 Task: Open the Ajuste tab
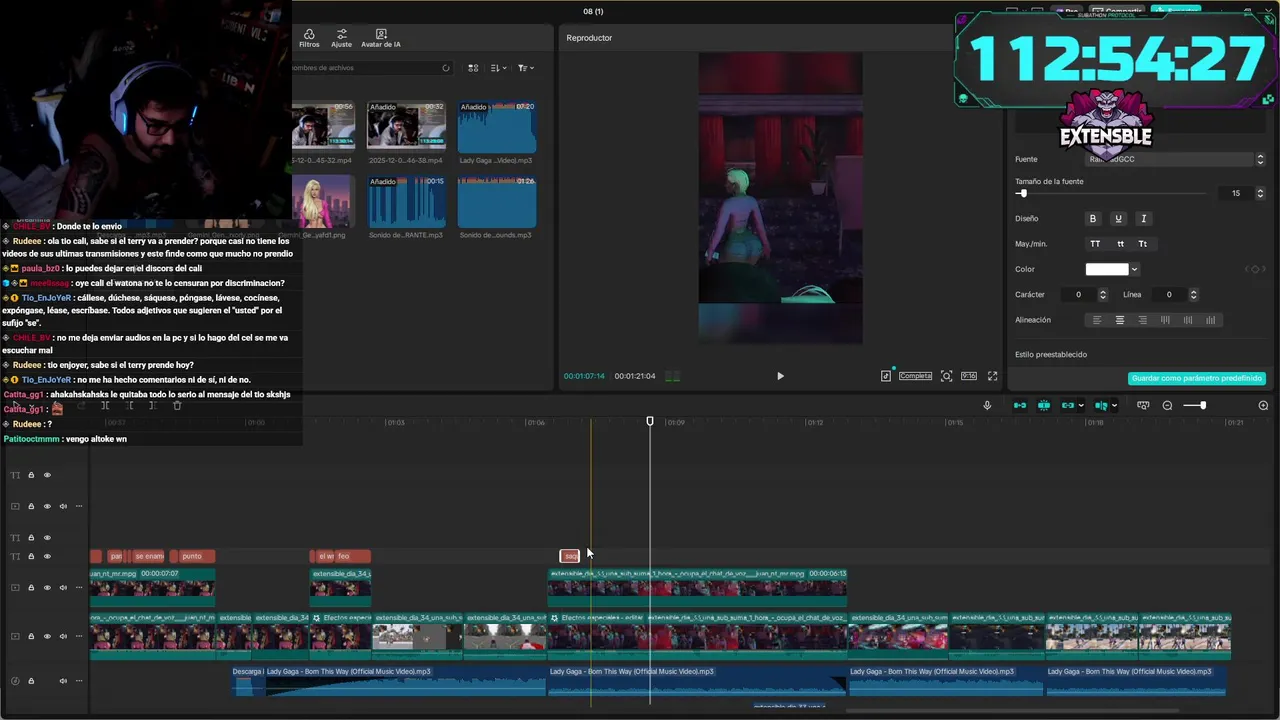341,38
